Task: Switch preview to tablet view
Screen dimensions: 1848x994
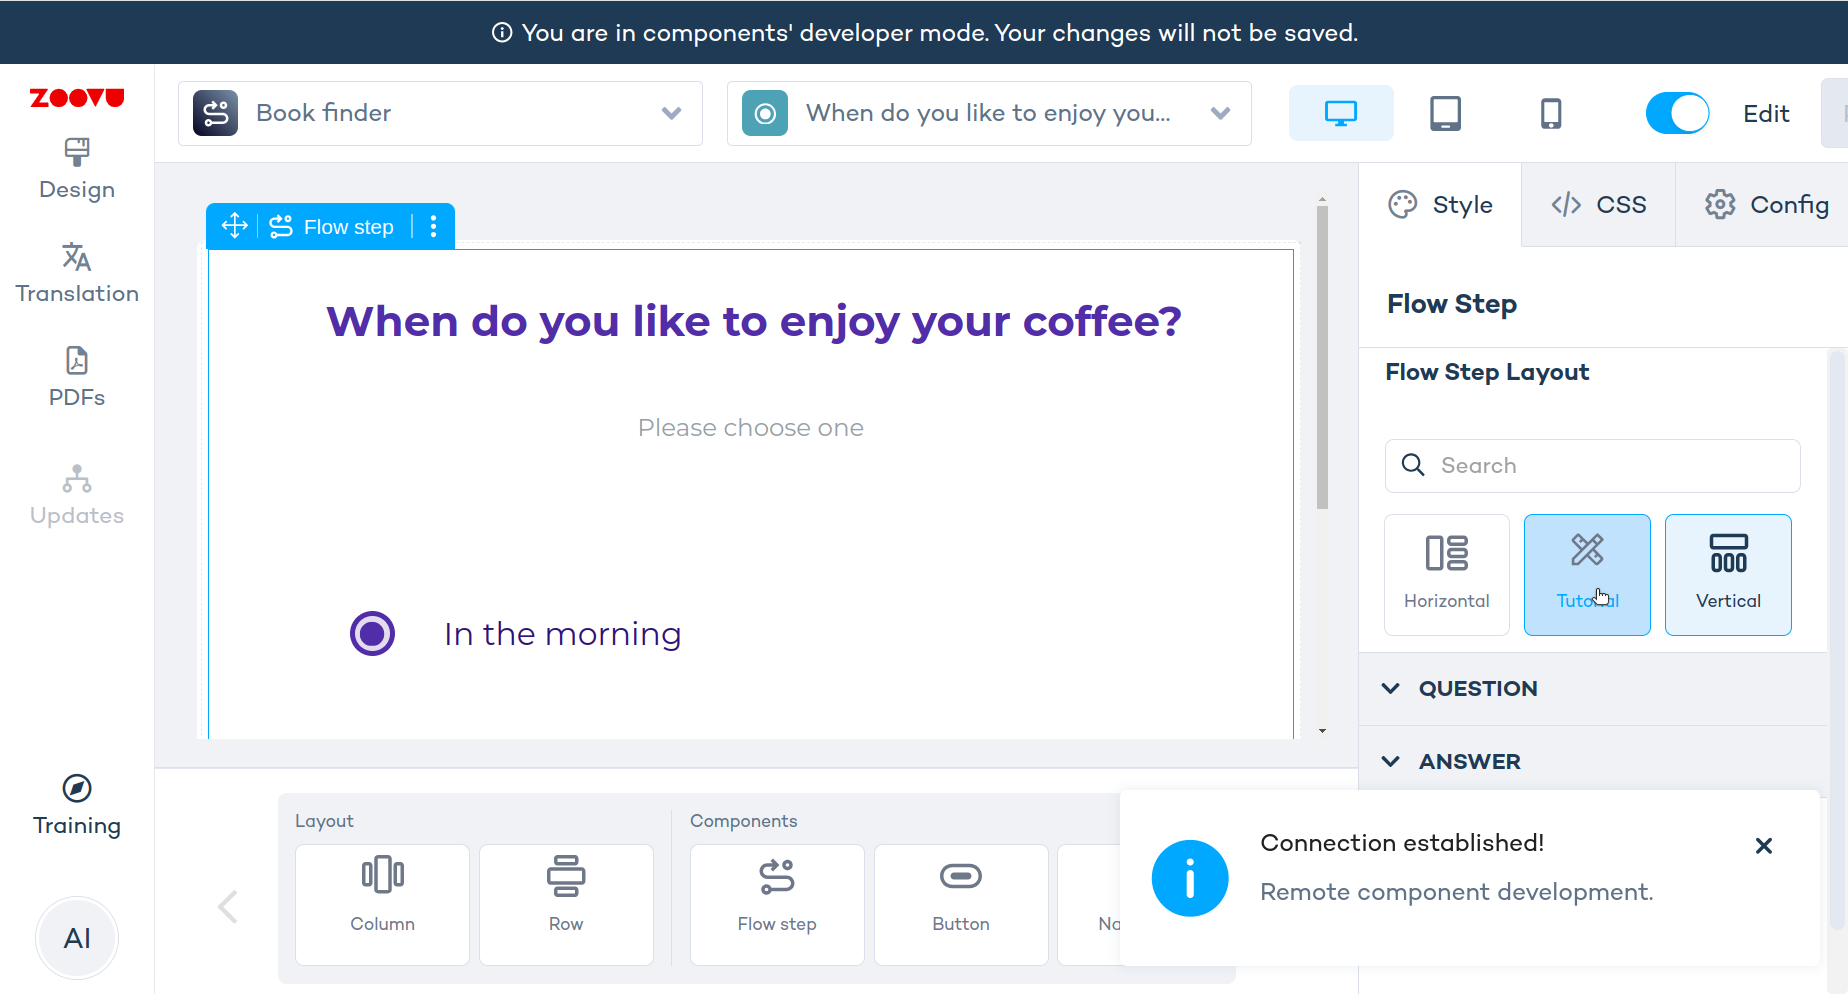Action: [1445, 113]
